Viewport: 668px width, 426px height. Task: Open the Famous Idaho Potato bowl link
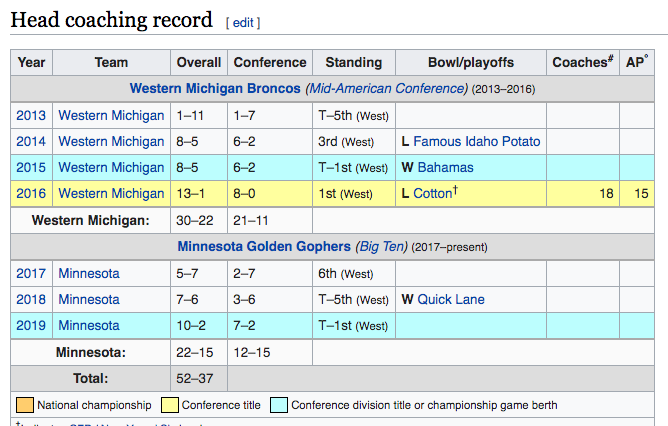pos(477,141)
